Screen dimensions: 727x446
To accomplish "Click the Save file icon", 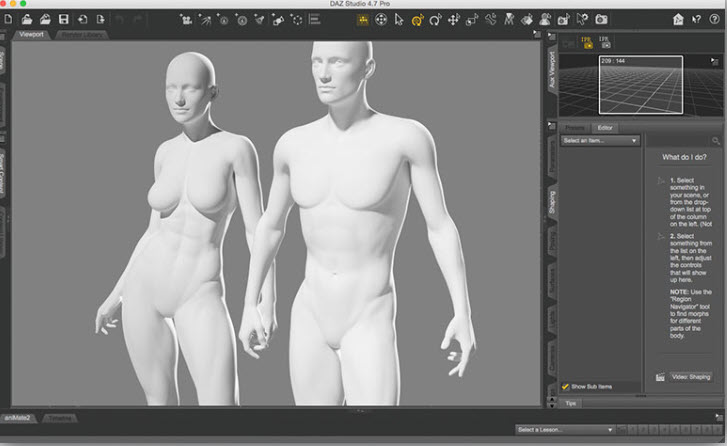I will [x=64, y=19].
